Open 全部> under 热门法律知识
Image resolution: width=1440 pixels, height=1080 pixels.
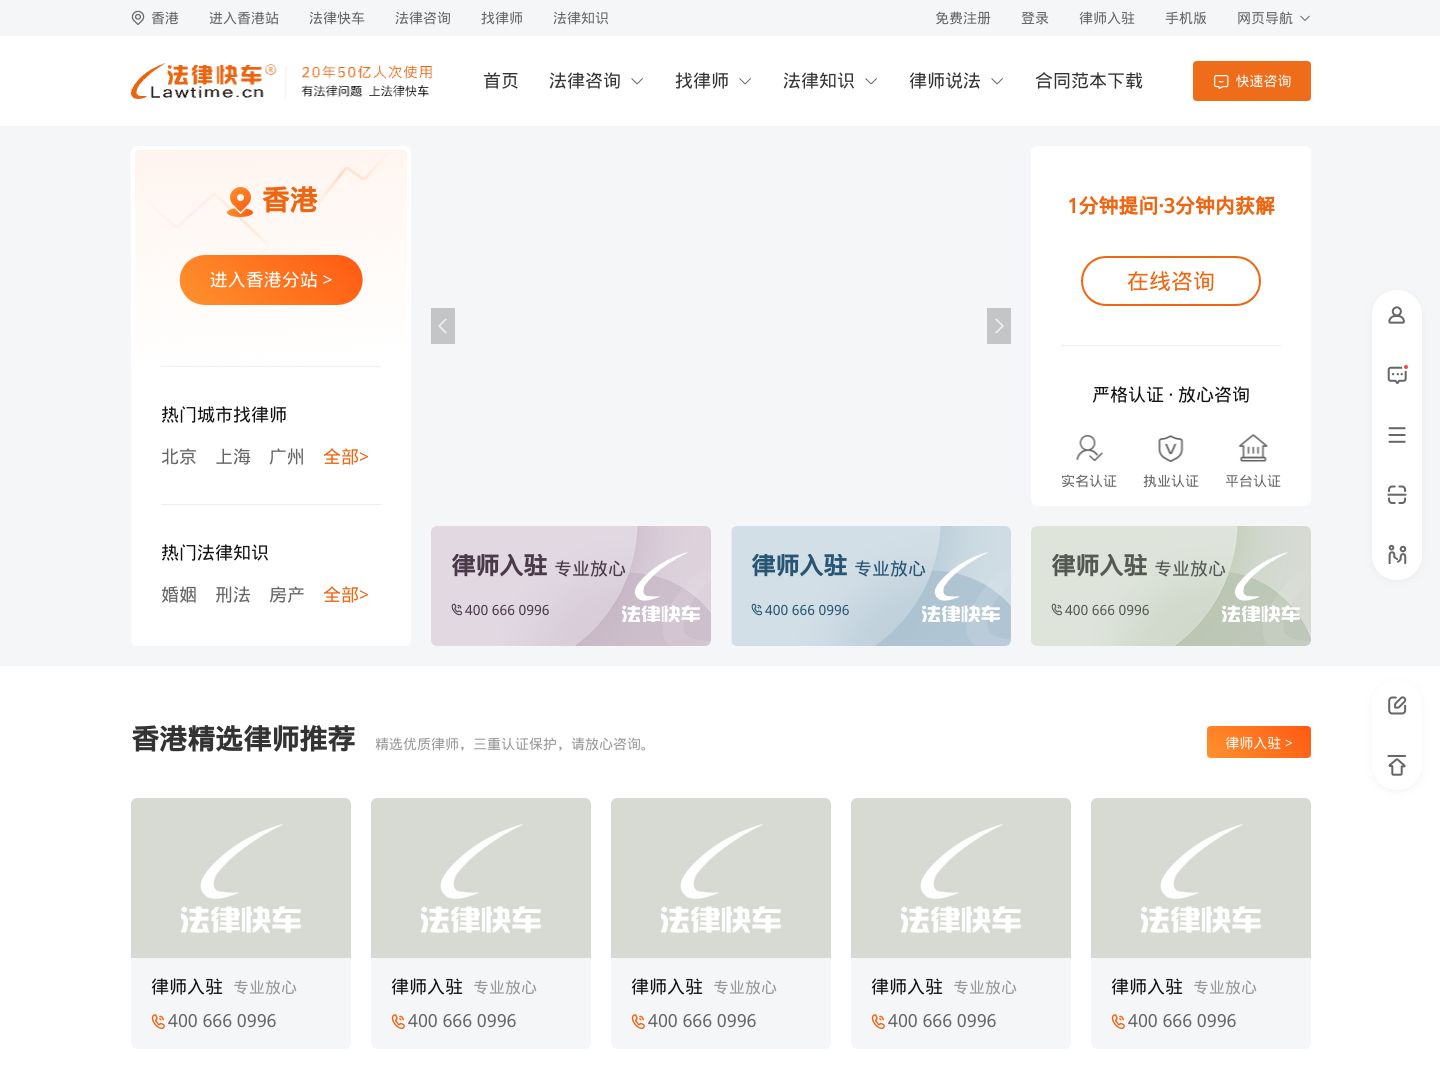click(x=346, y=595)
